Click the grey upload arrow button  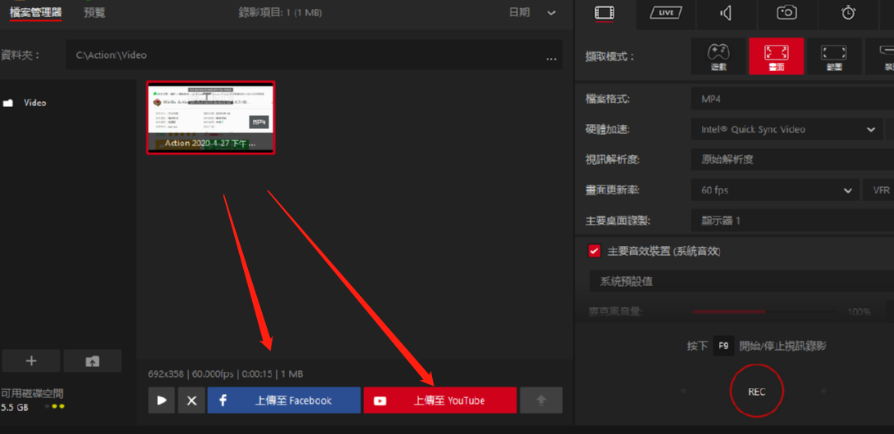point(541,400)
